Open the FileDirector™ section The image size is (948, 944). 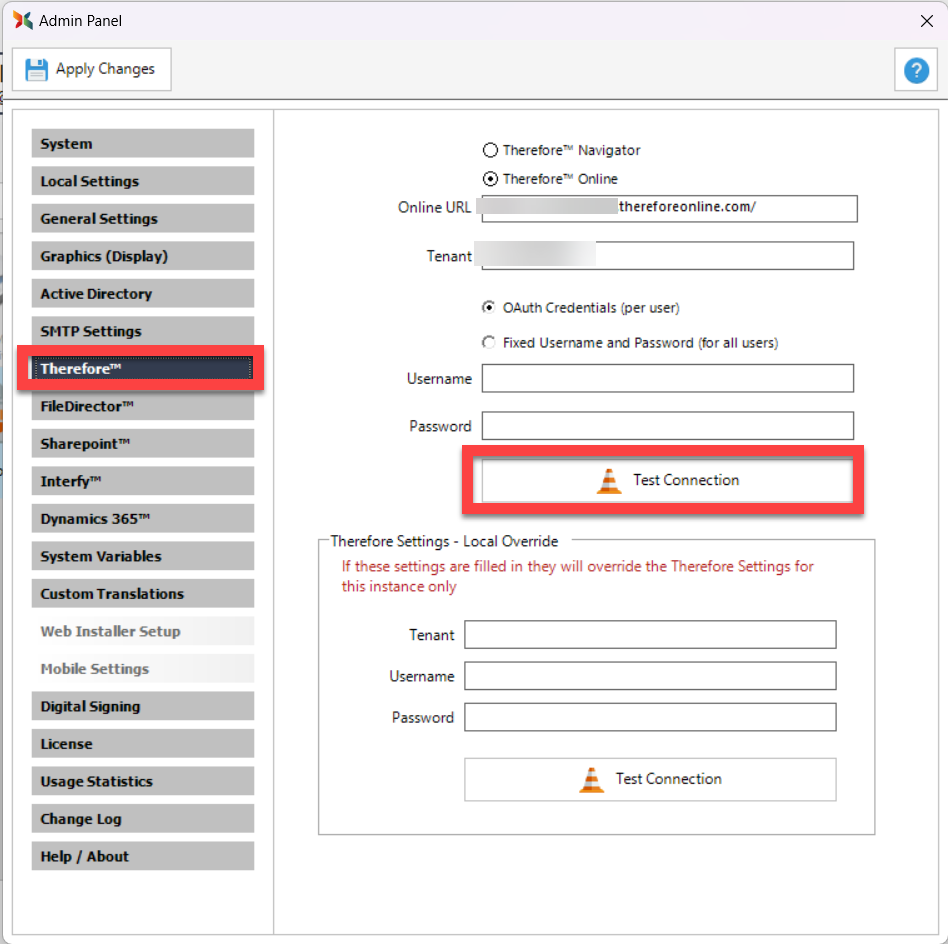(143, 406)
